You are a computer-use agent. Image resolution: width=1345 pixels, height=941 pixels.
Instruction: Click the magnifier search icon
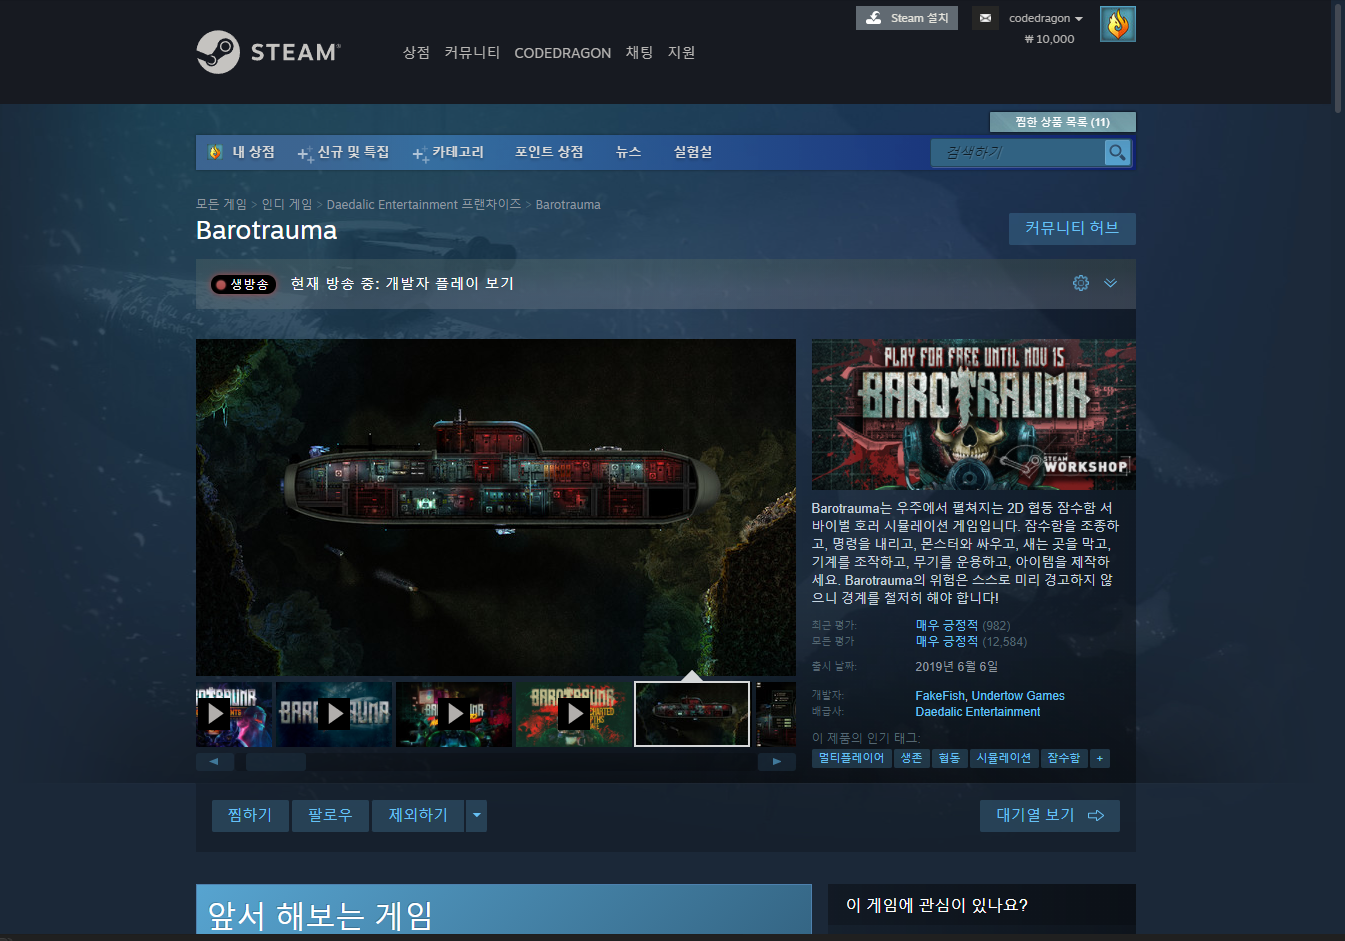point(1117,152)
